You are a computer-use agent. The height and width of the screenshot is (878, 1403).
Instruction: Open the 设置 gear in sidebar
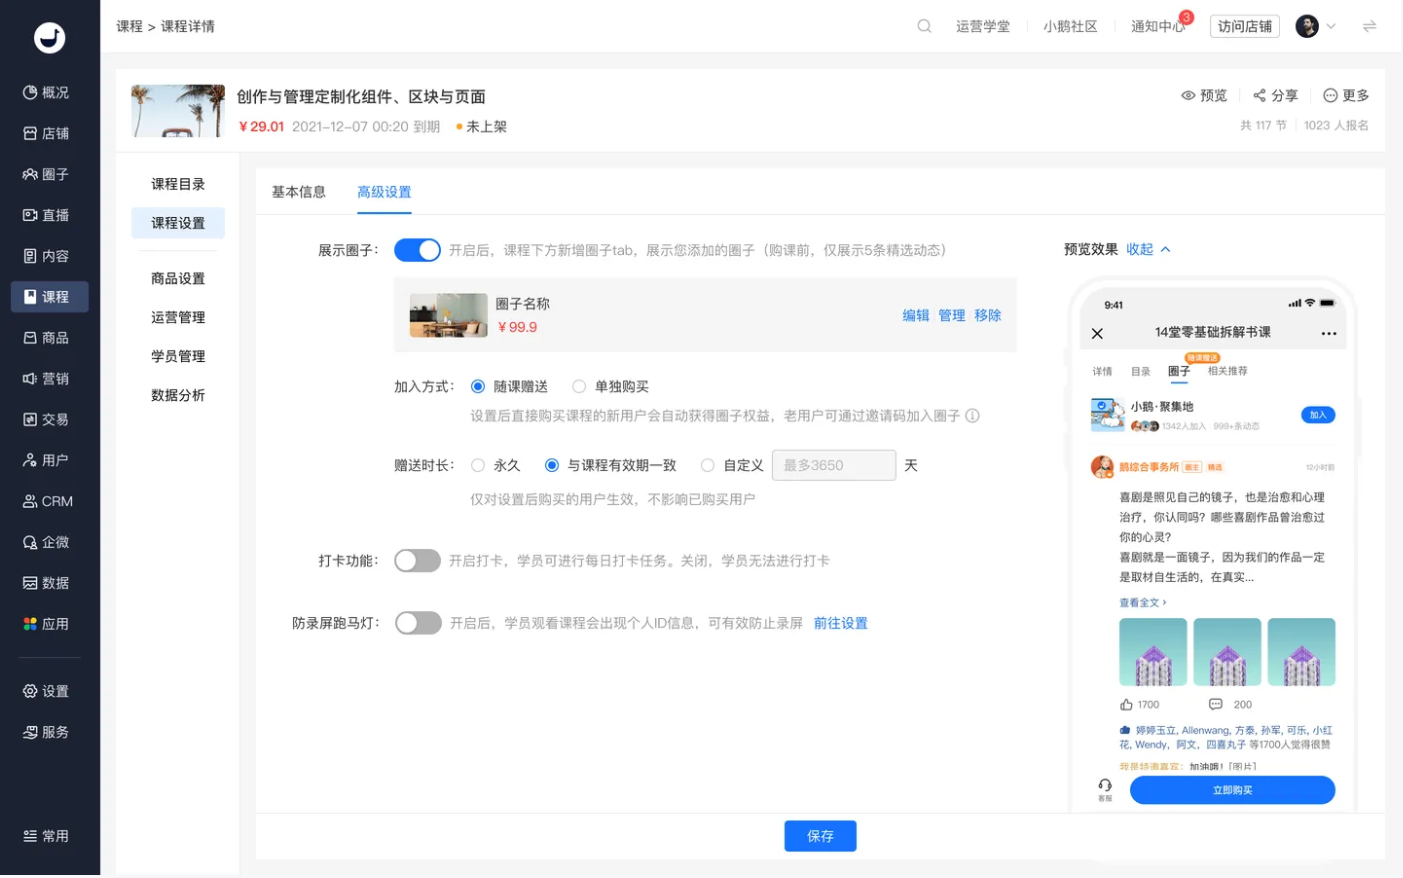30,691
